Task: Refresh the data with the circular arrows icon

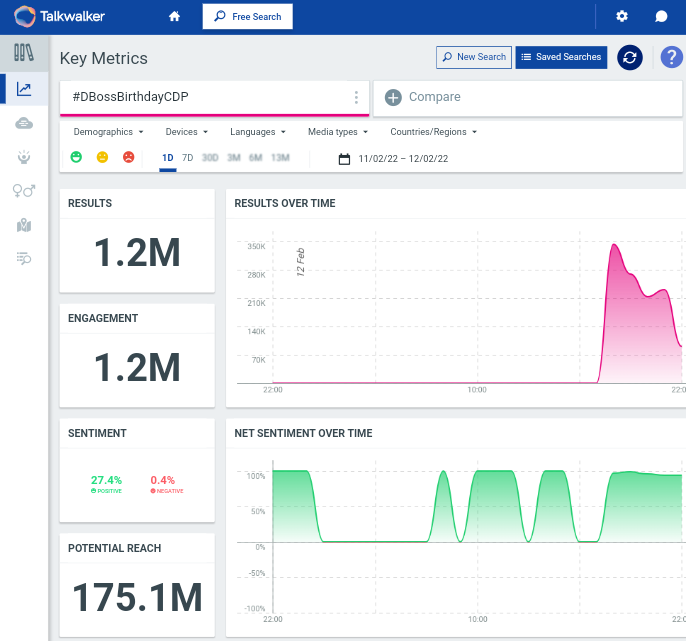Action: 630,57
